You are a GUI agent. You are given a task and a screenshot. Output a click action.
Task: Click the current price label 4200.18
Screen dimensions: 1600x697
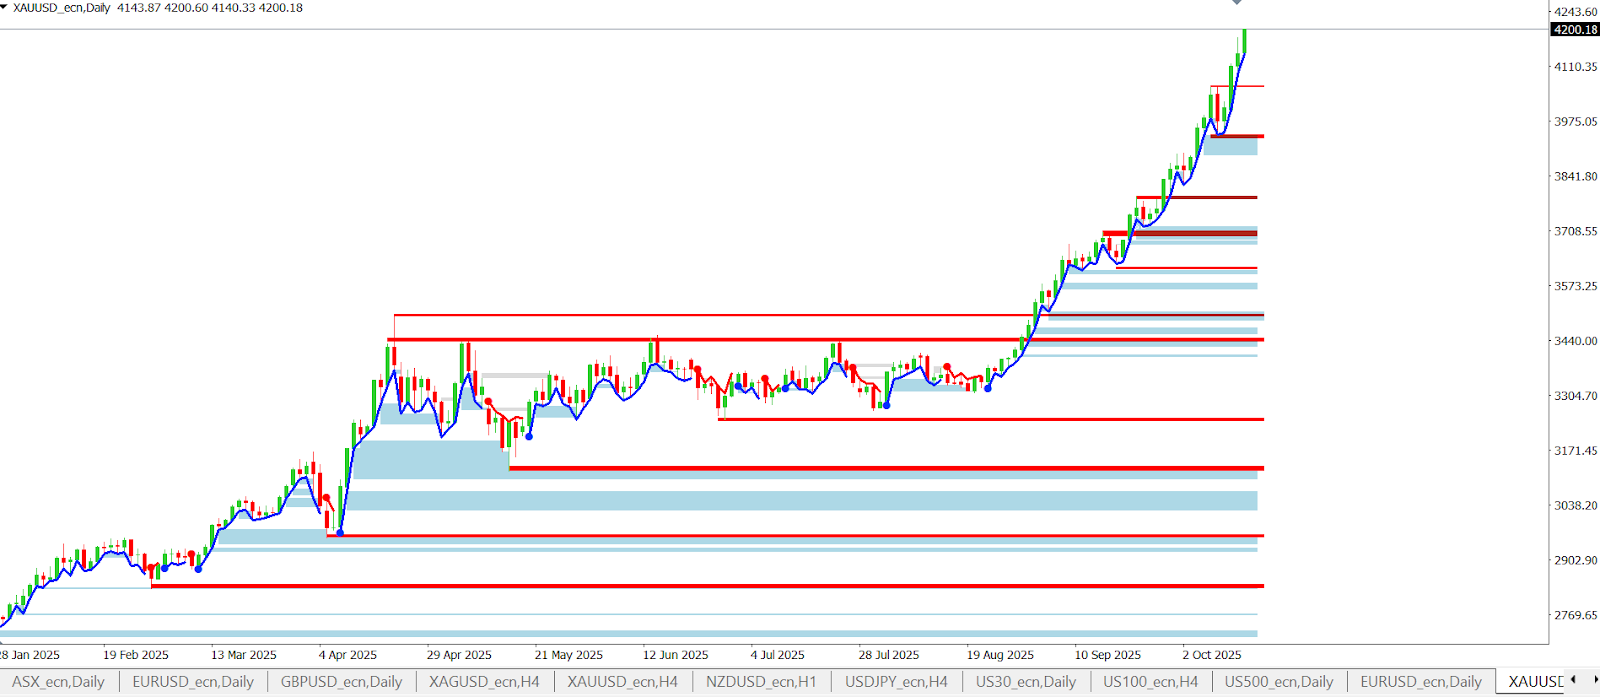pyautogui.click(x=1575, y=30)
